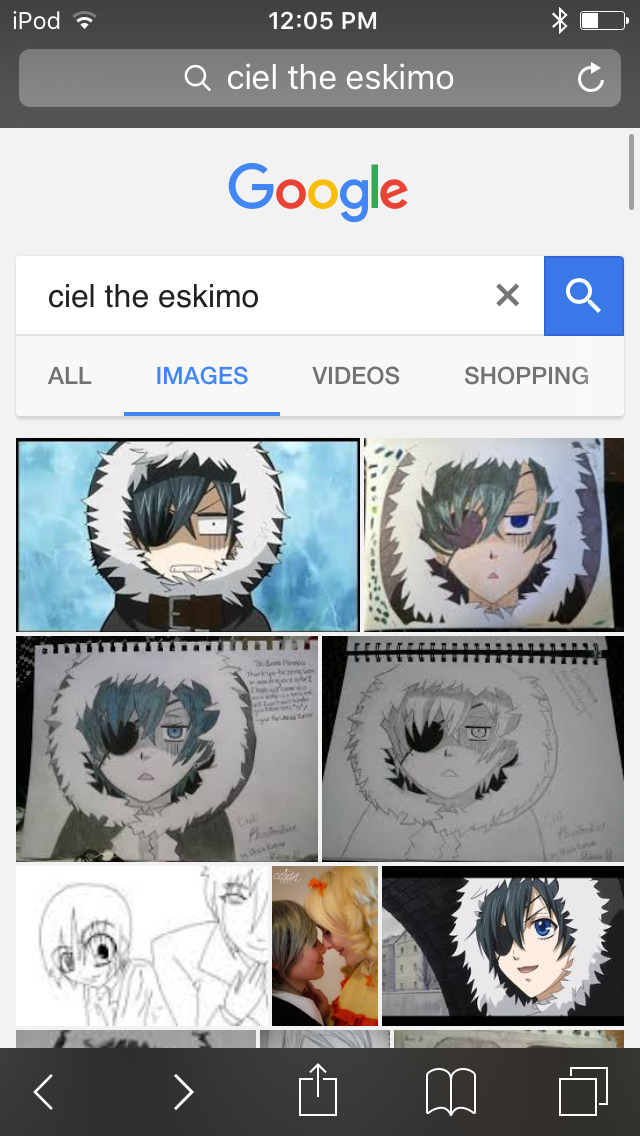Viewport: 640px width, 1136px height.
Task: Open the sketchbook pencil drawing with spiral binding
Action: click(x=473, y=748)
